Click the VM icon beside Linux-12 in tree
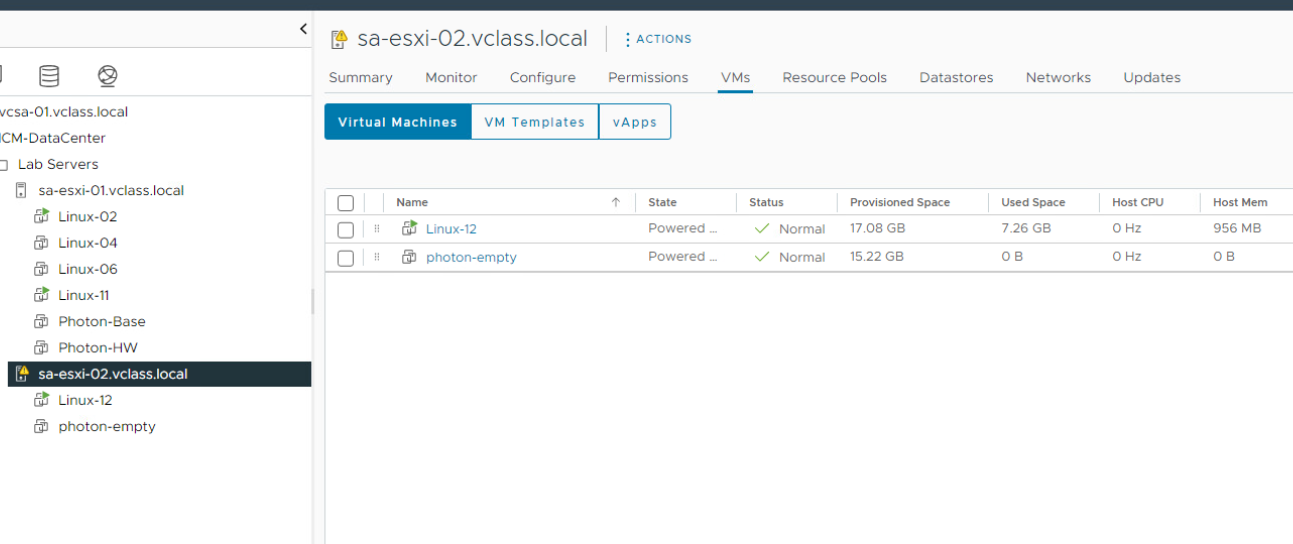The width and height of the screenshot is (1293, 544). tap(41, 399)
